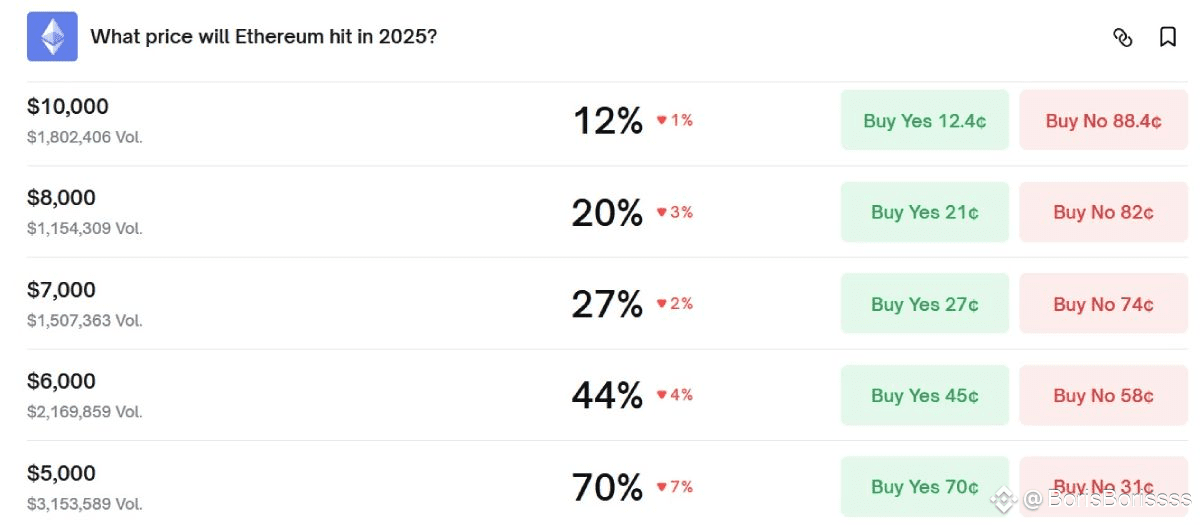Bookmark this Ethereum market
This screenshot has width=1200, height=525.
[1167, 37]
